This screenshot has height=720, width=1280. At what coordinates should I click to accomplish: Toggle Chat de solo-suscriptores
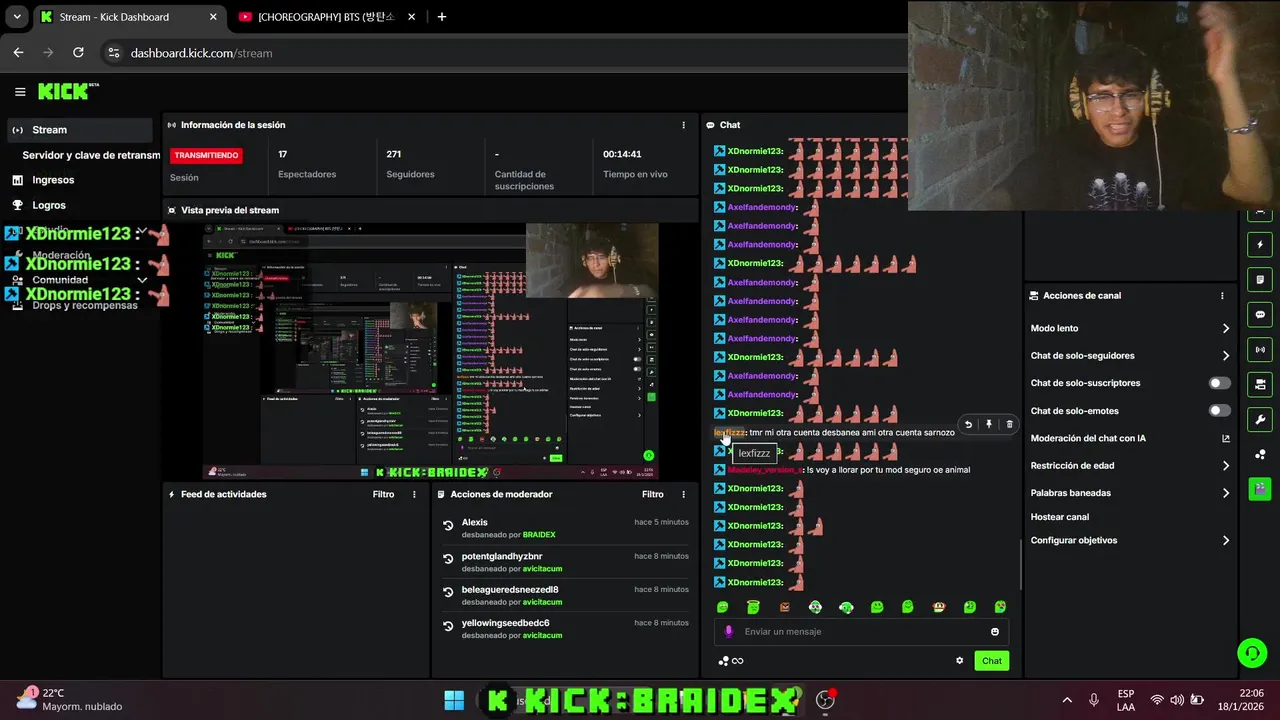[1219, 383]
